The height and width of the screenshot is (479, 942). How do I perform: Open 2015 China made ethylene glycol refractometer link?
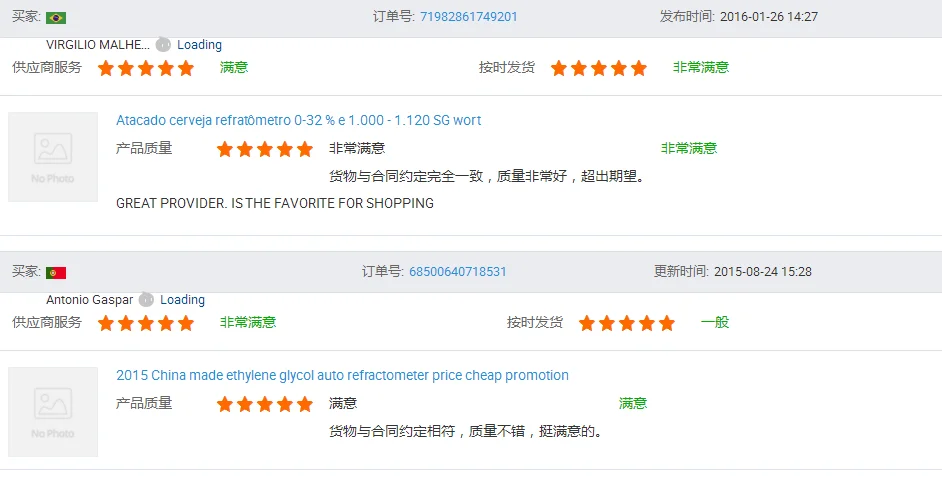click(342, 376)
